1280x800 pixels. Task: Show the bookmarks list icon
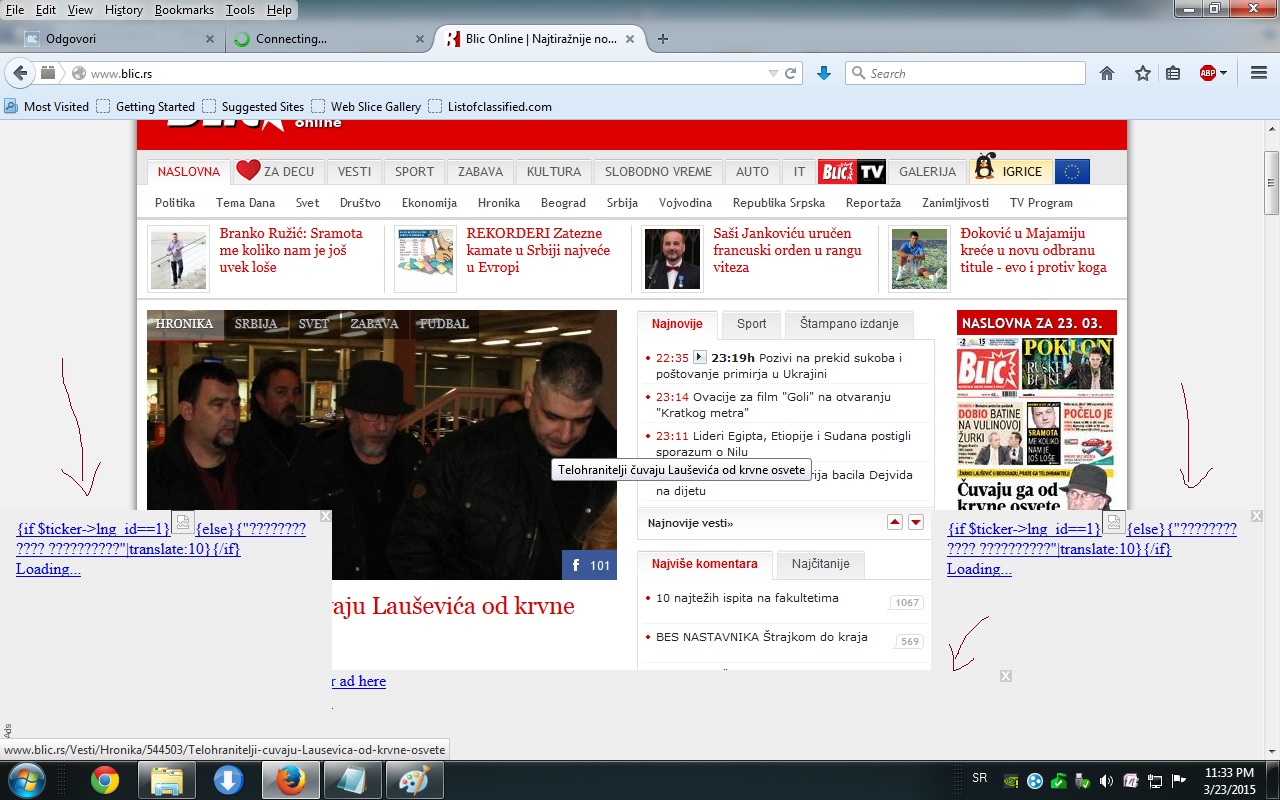[1173, 73]
